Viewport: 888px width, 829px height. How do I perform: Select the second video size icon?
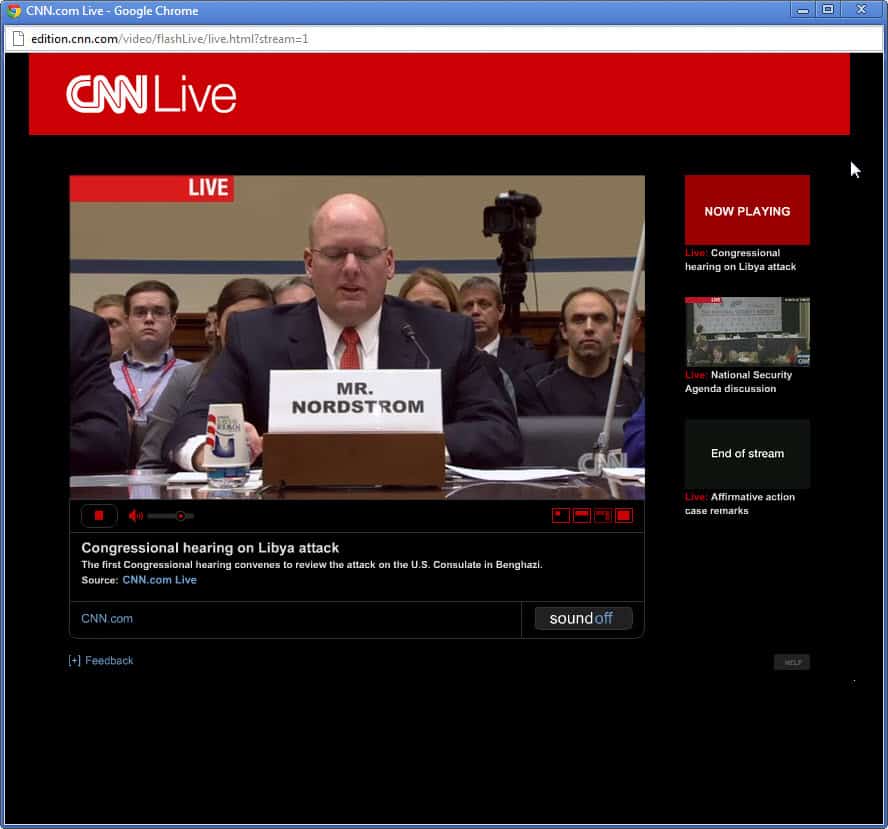point(582,515)
